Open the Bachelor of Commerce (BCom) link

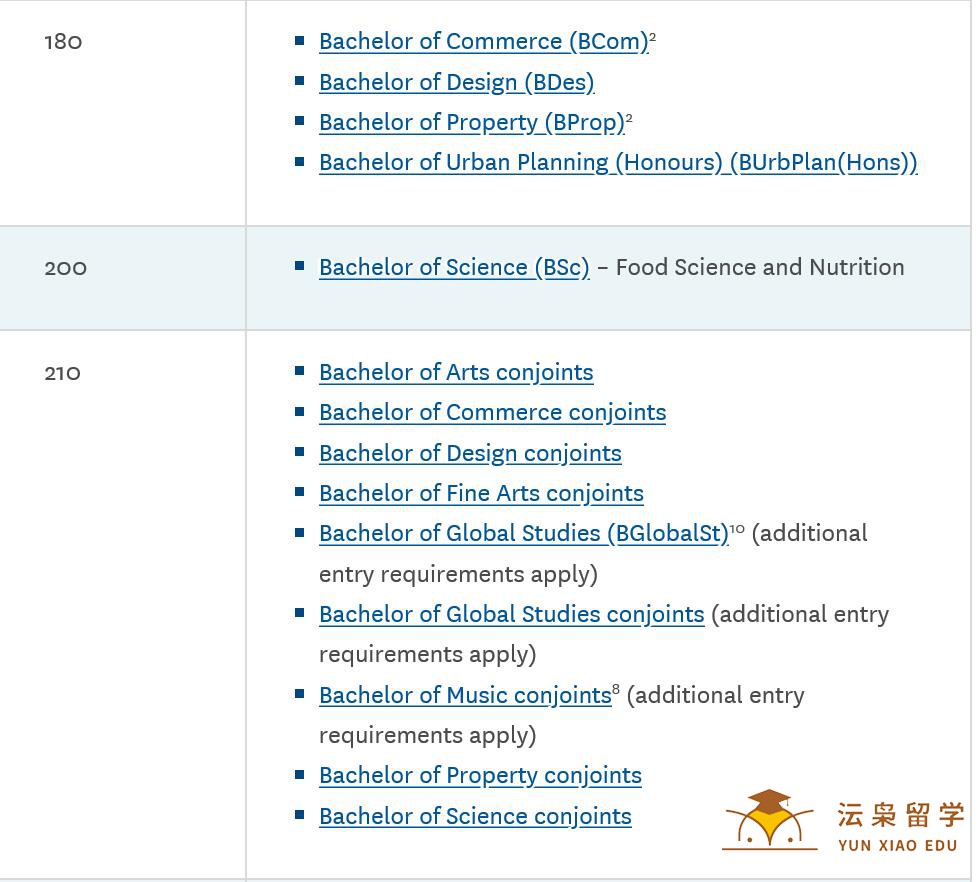point(484,42)
